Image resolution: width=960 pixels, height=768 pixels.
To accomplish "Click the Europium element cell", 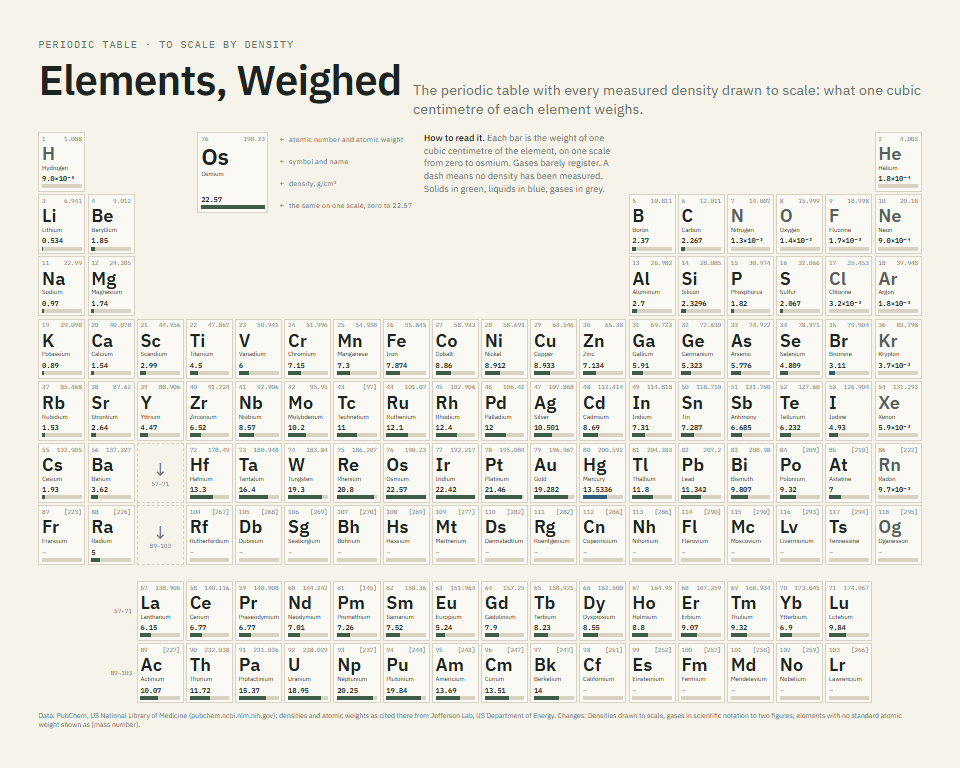I will [456, 611].
